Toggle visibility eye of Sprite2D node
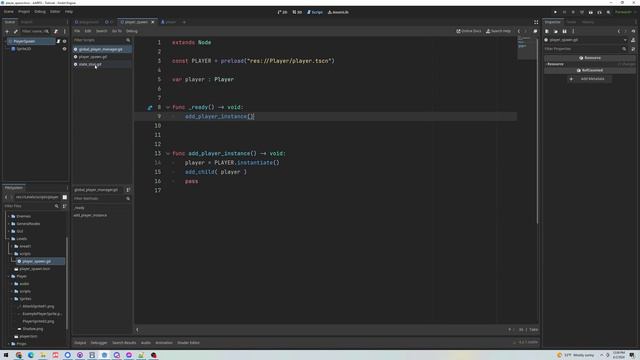Screen dimensions: 640x360 tap(64, 49)
